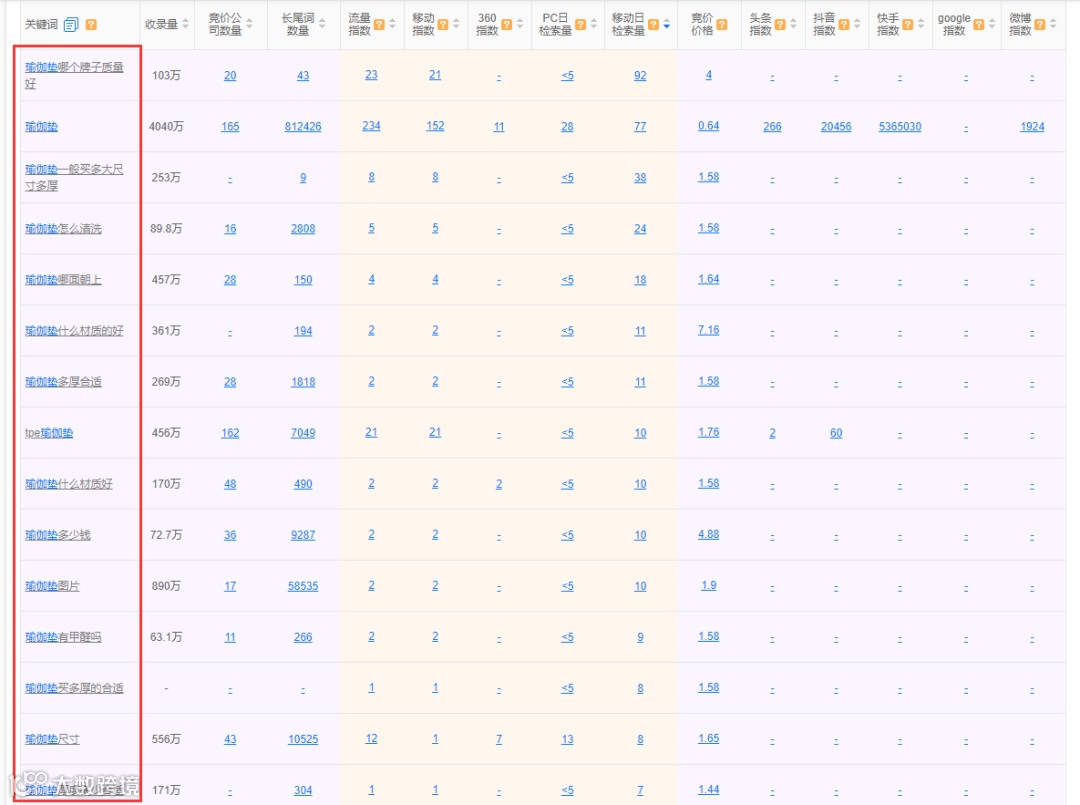The image size is (1080, 805).
Task: Open keyword link 瑜伽垫什么材质好
Action: (69, 484)
